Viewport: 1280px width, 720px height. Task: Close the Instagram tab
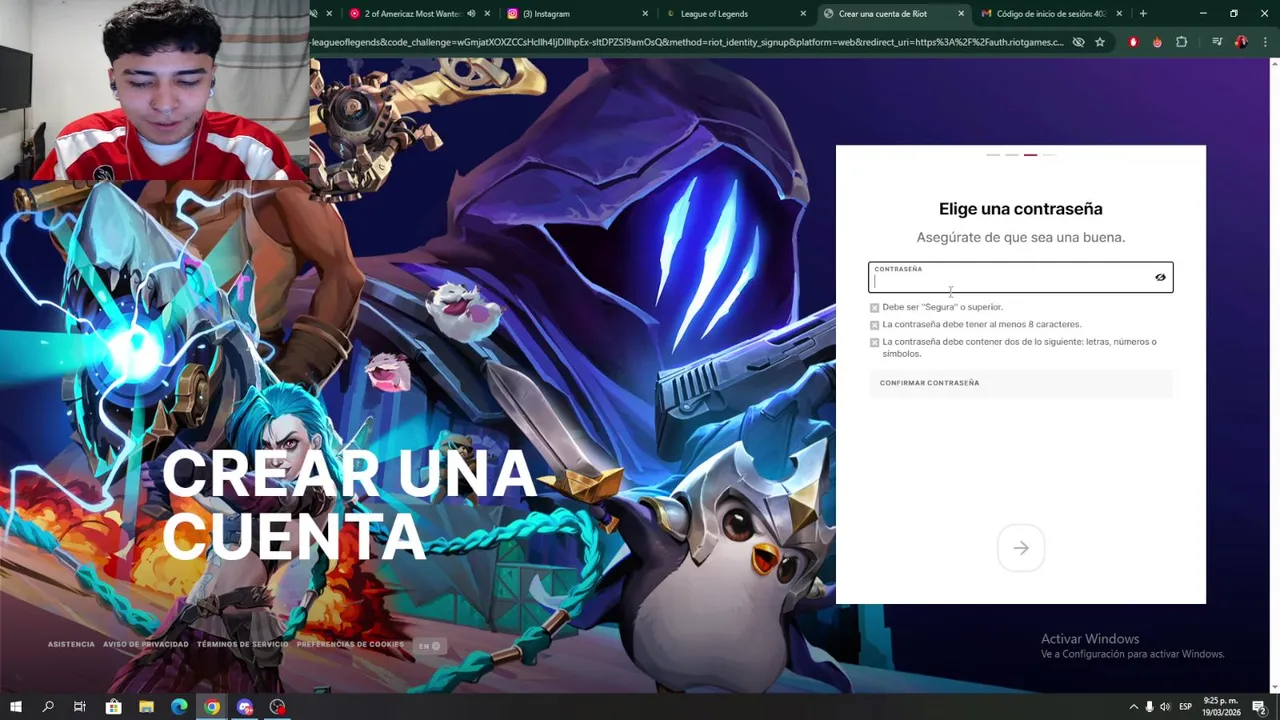[x=645, y=14]
